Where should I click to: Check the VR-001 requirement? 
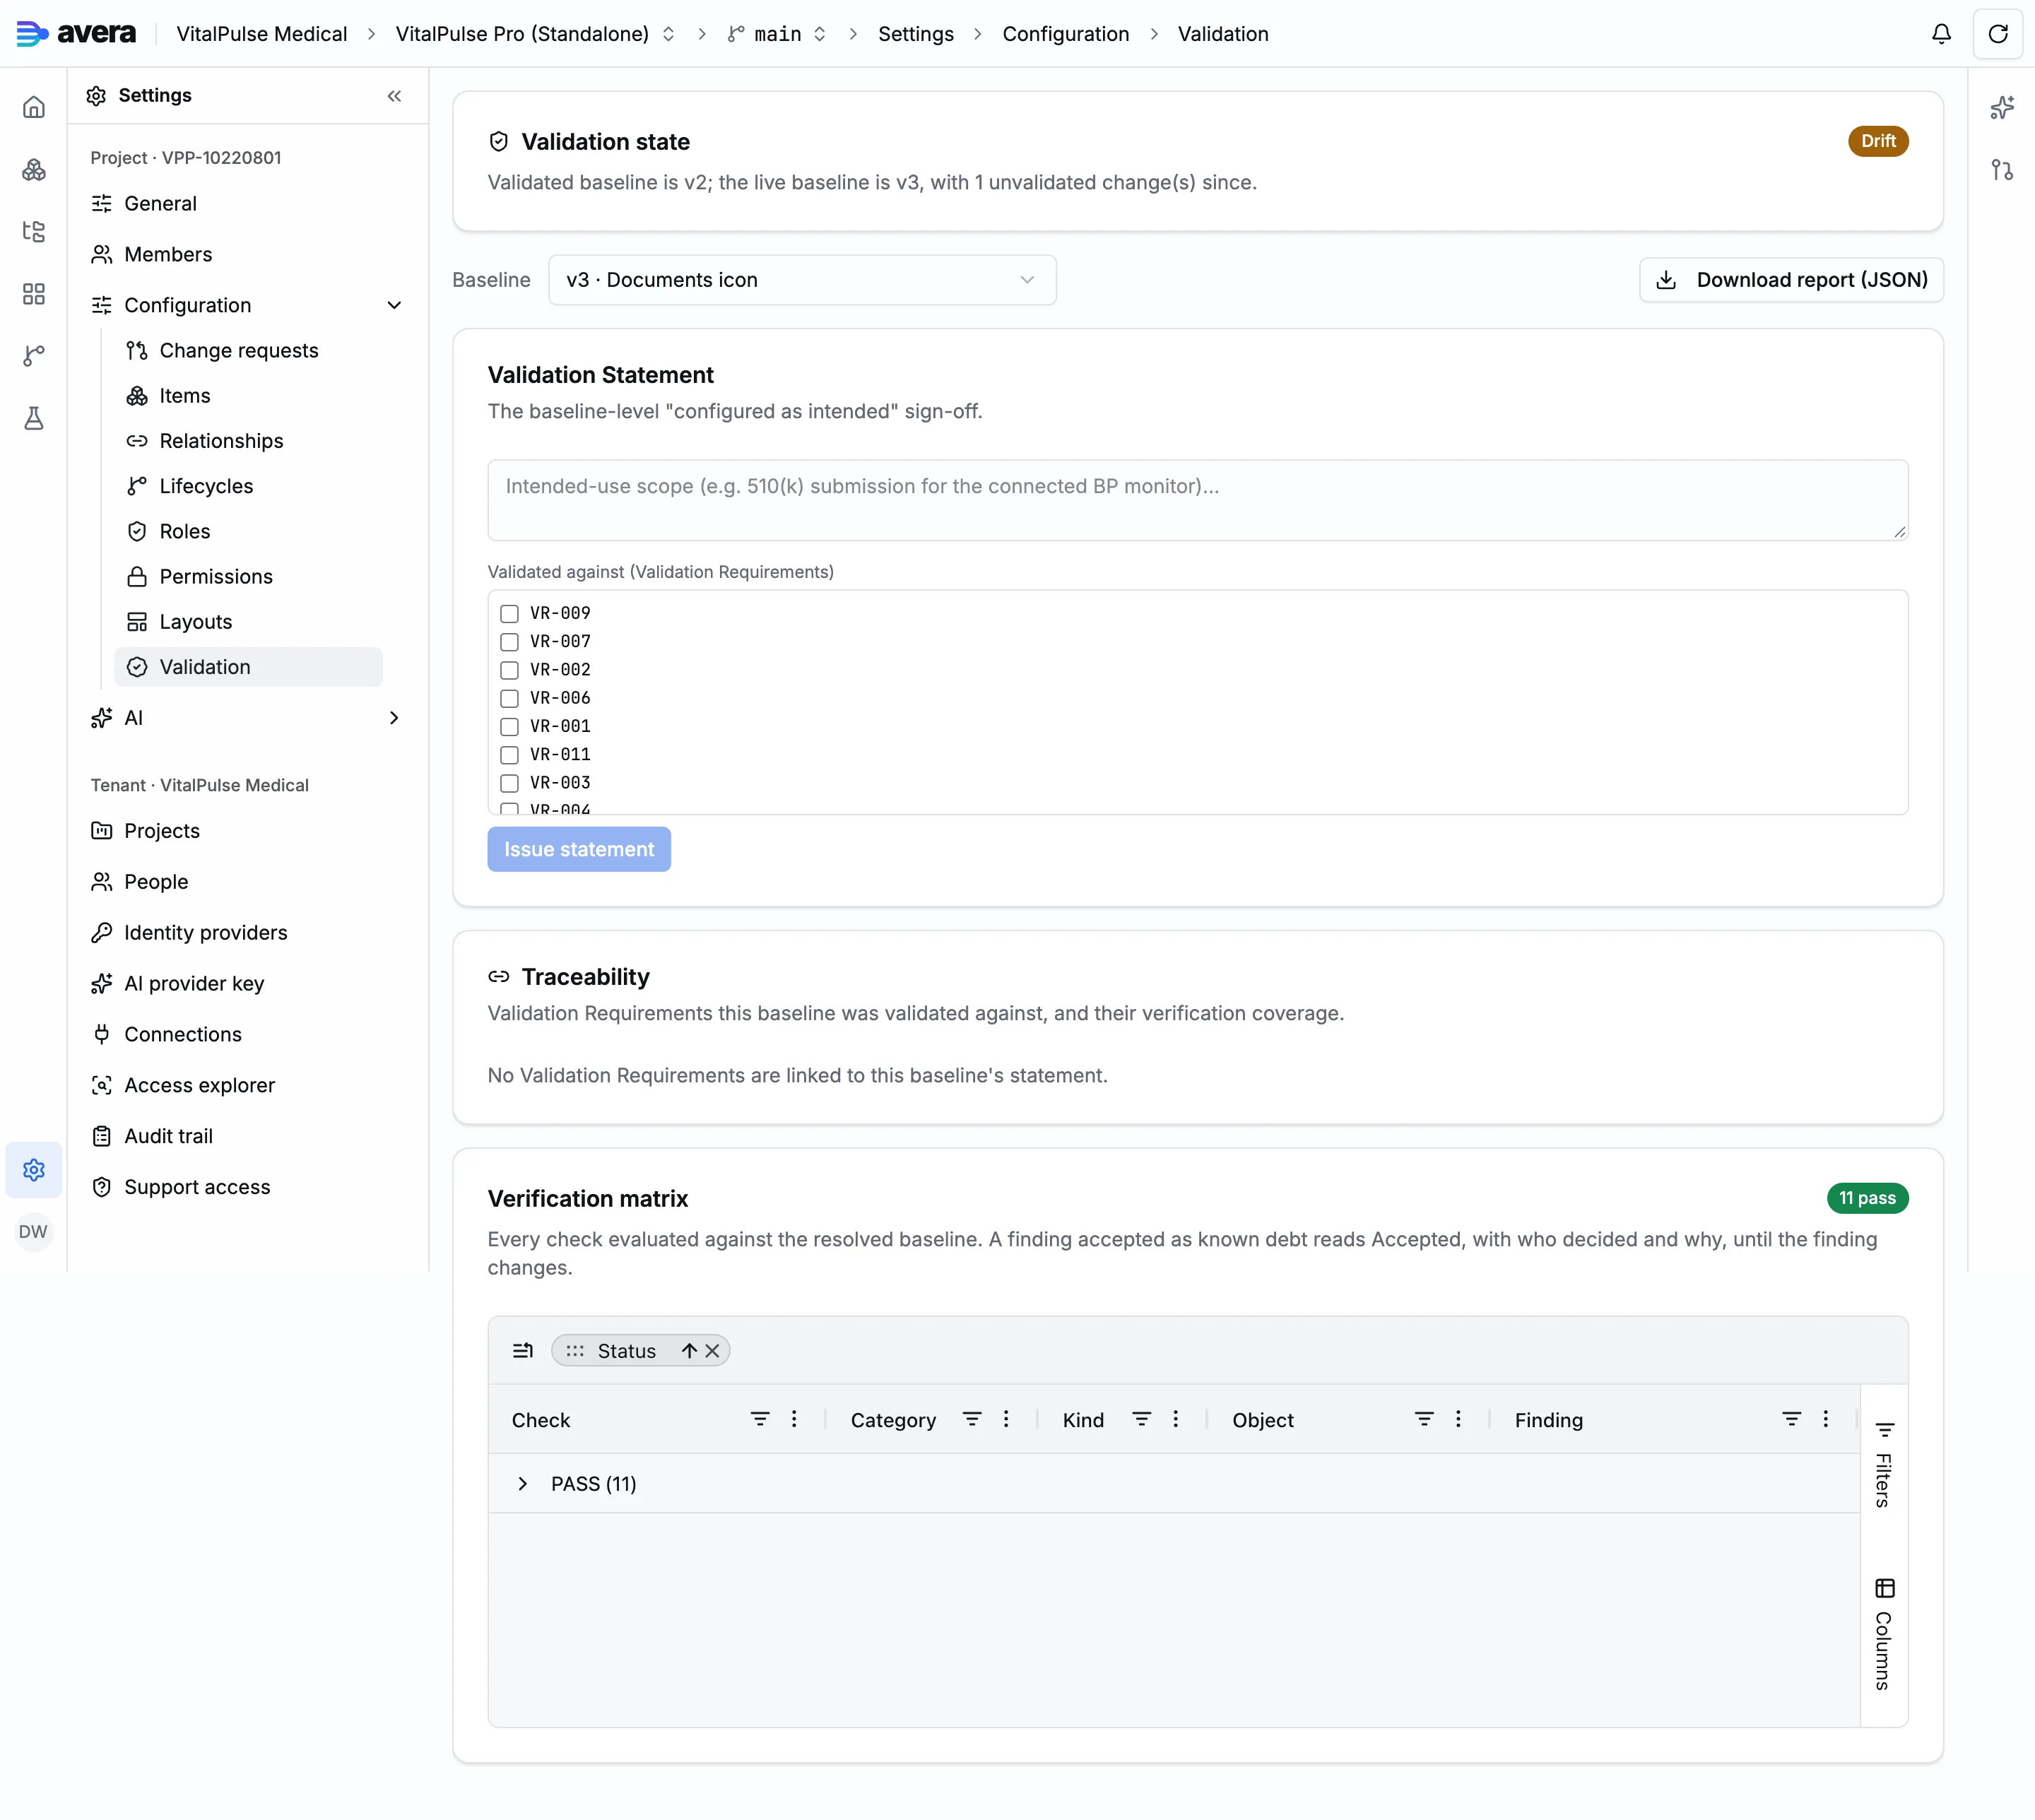tap(509, 727)
